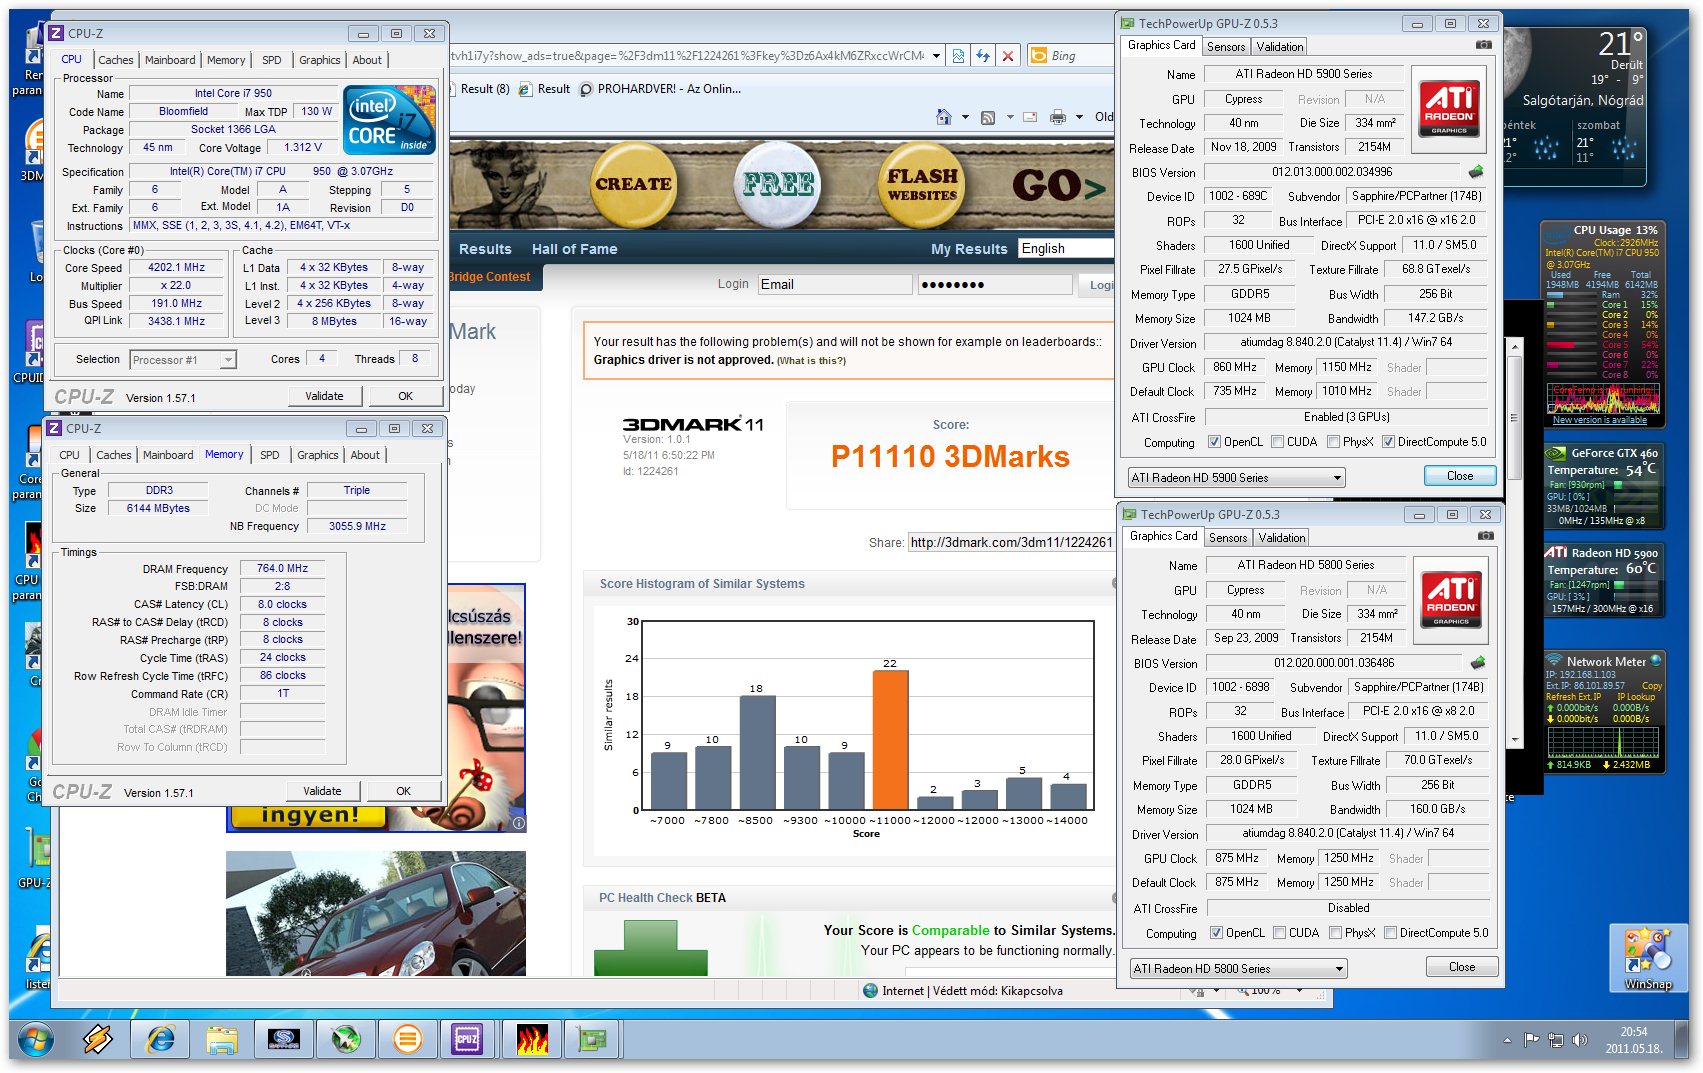Switch to CPU-Z from the taskbar
The height and width of the screenshot is (1073, 1703).
[467, 1040]
